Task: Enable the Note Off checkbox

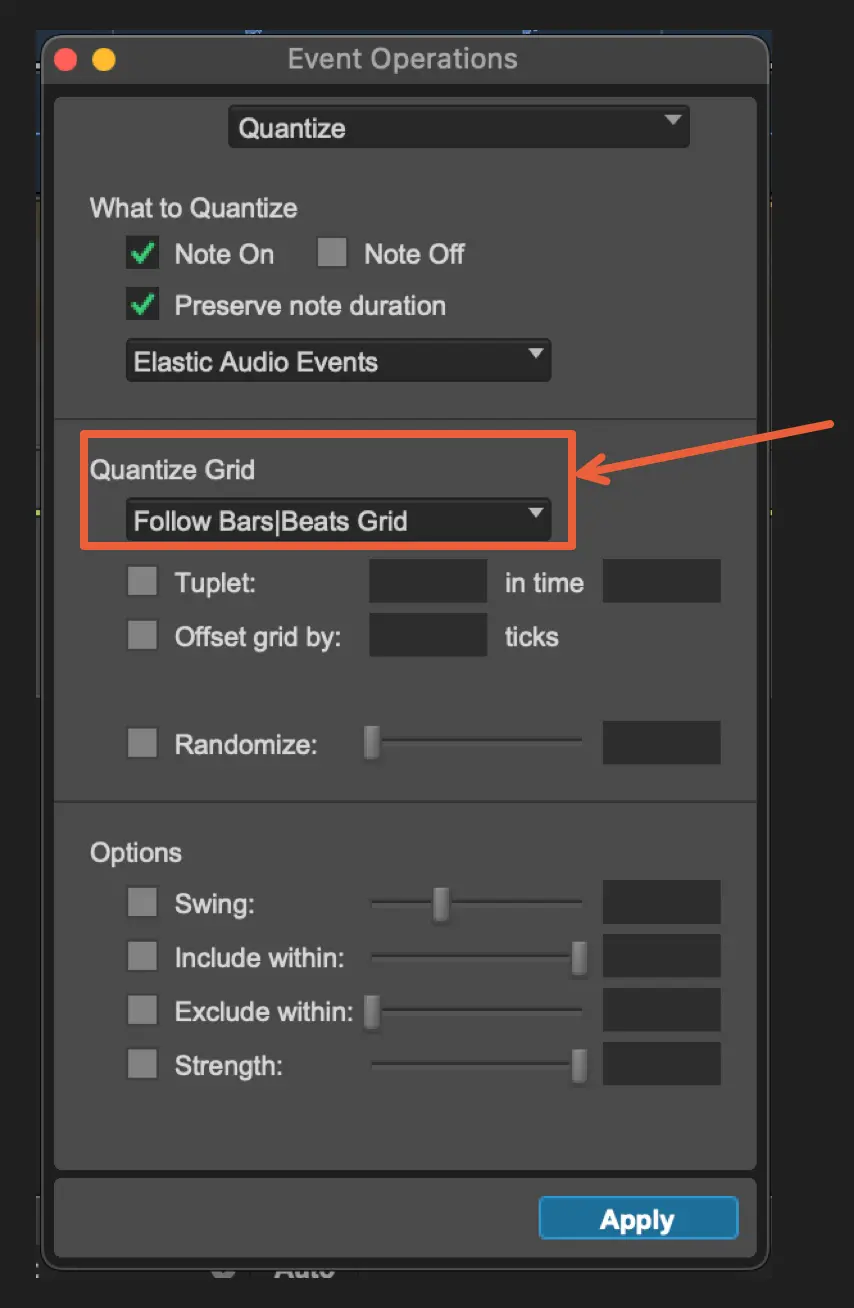Action: pos(332,254)
